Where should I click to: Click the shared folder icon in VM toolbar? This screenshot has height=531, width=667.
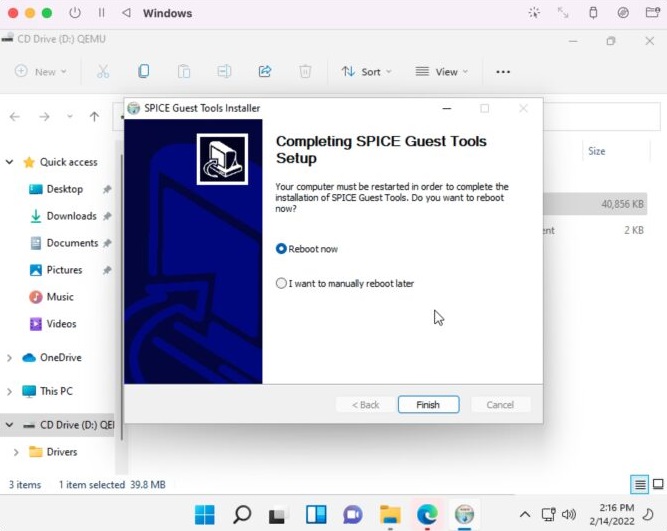click(653, 13)
